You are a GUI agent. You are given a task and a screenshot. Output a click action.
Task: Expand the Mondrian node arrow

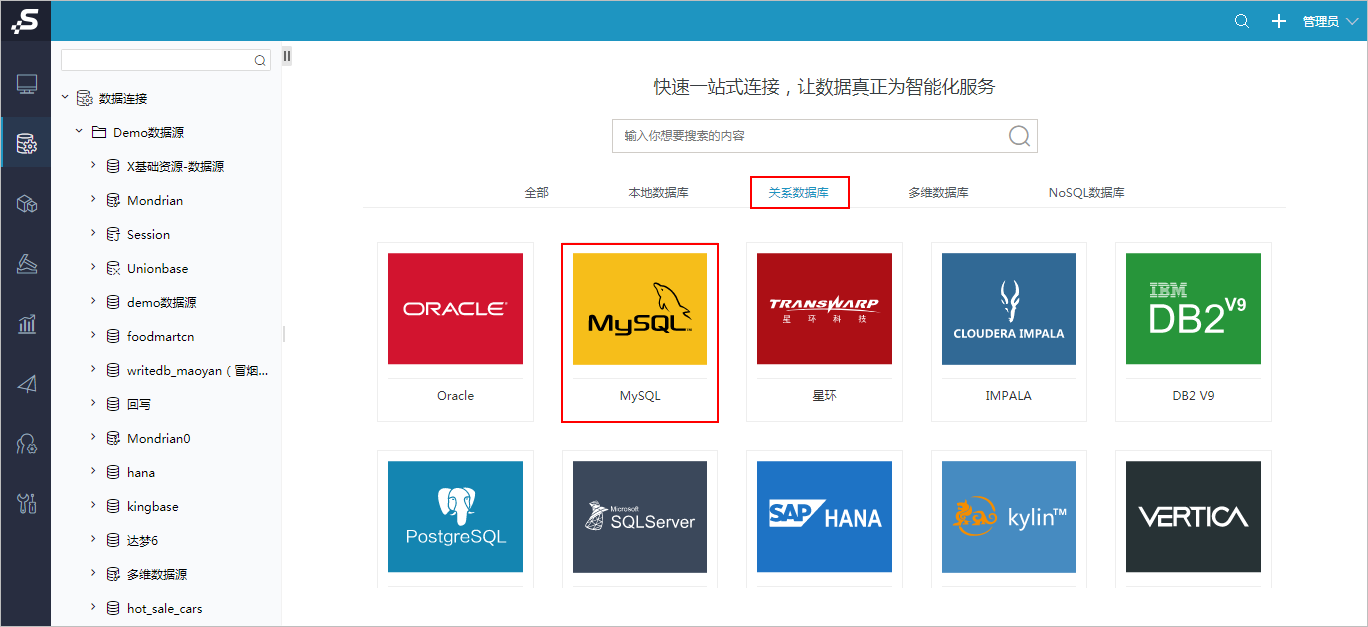pos(93,200)
